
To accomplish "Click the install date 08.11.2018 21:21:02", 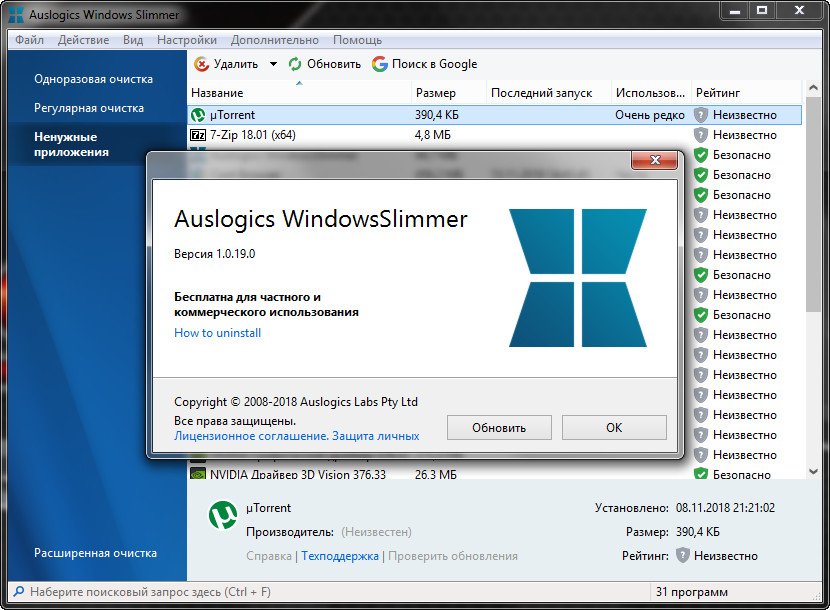I will tap(725, 508).
